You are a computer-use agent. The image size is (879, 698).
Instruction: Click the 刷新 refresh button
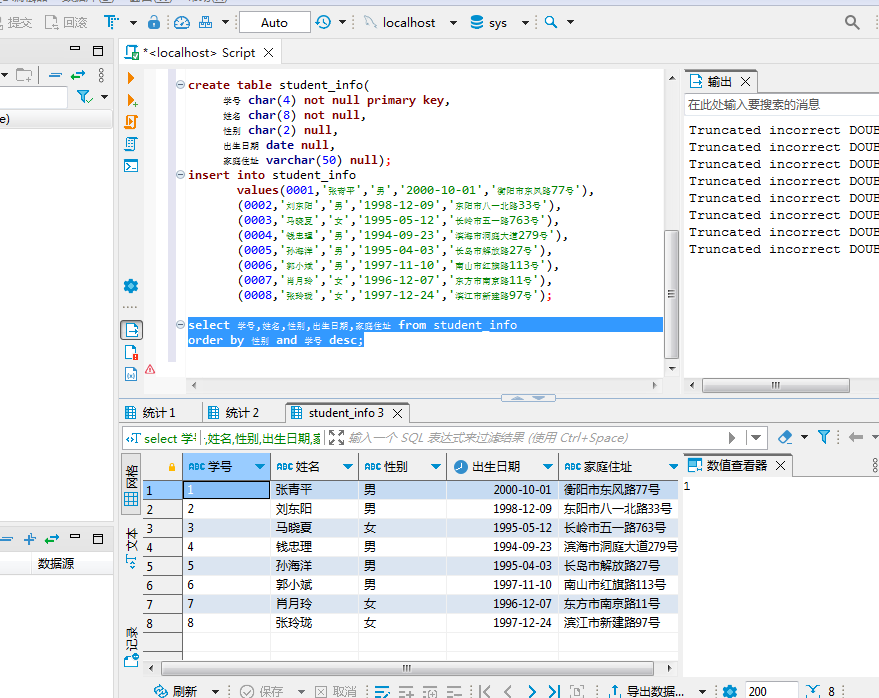coord(176,691)
